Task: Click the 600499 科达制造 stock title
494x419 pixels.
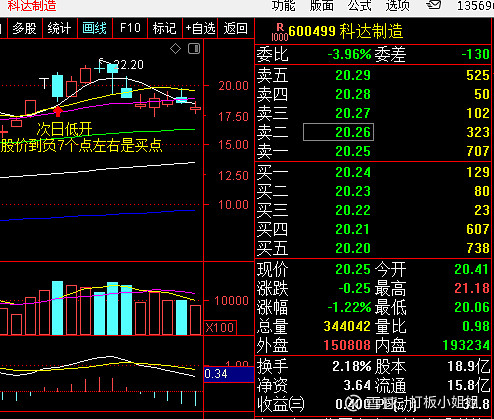Action: 345,31
